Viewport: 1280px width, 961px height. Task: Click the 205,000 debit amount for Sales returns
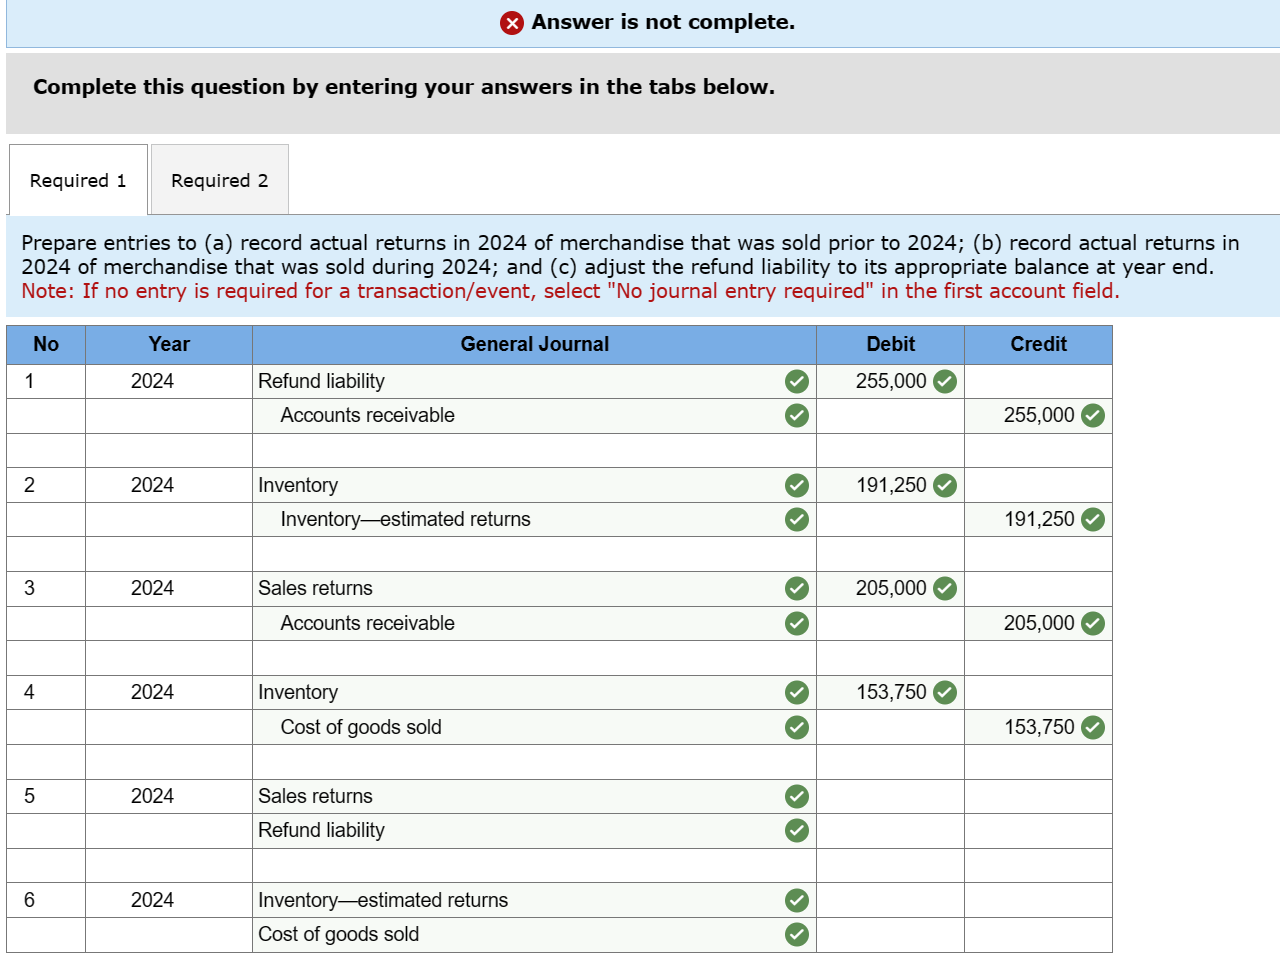[891, 588]
